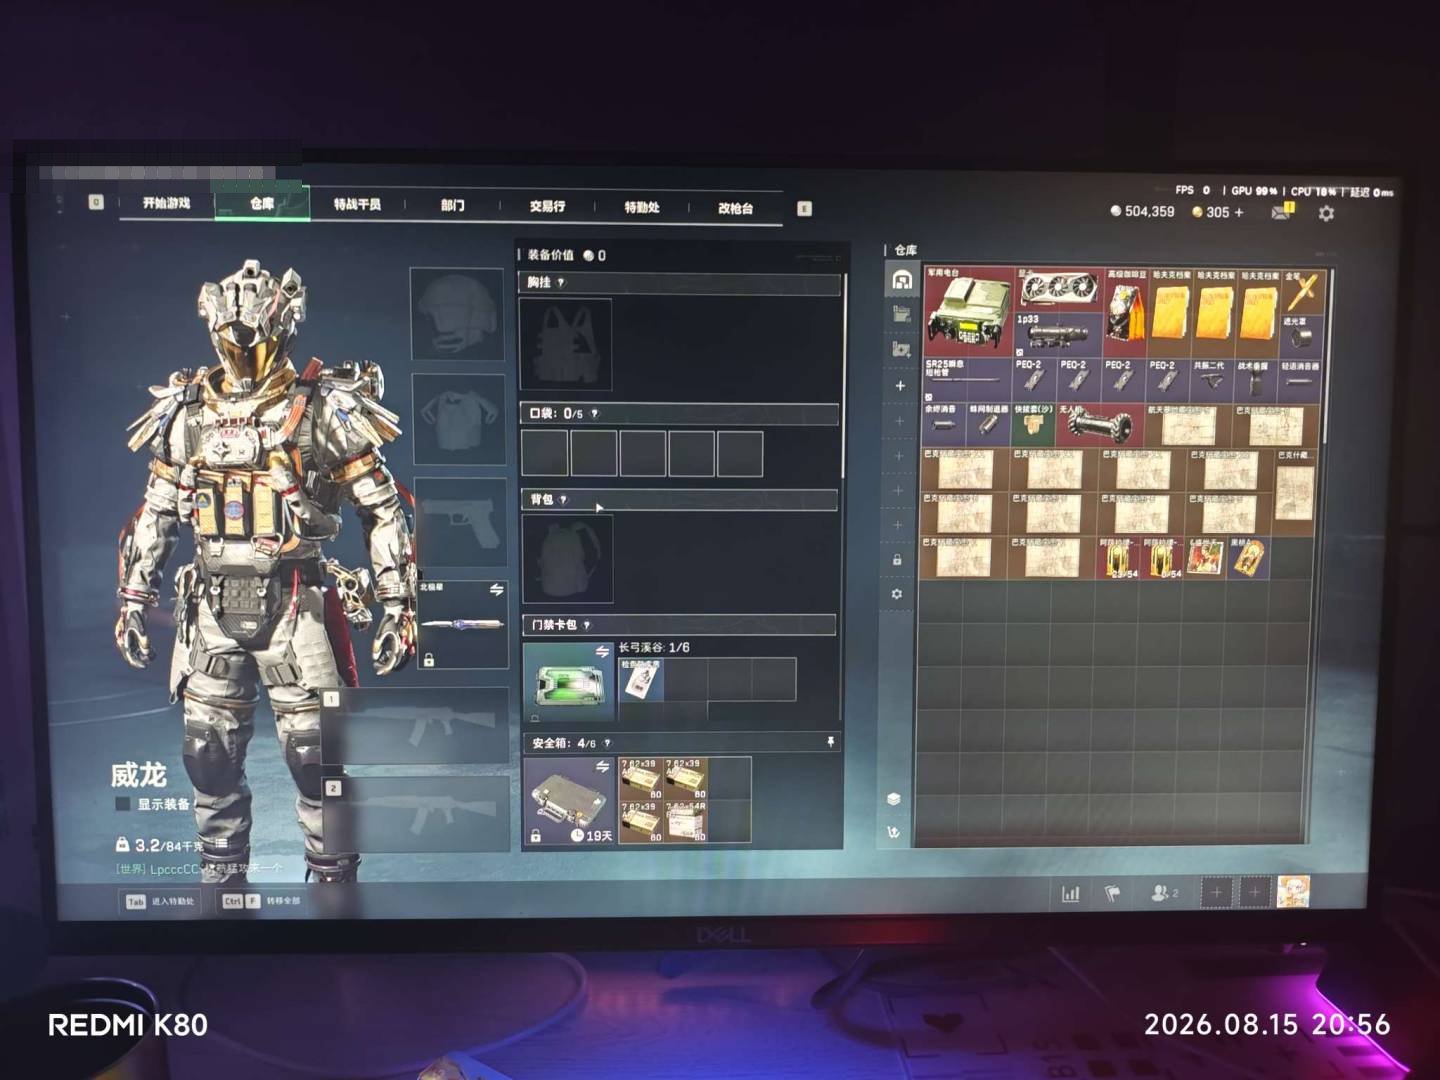Select the empty helmet slot
Viewport: 1440px width, 1080px height.
457,313
